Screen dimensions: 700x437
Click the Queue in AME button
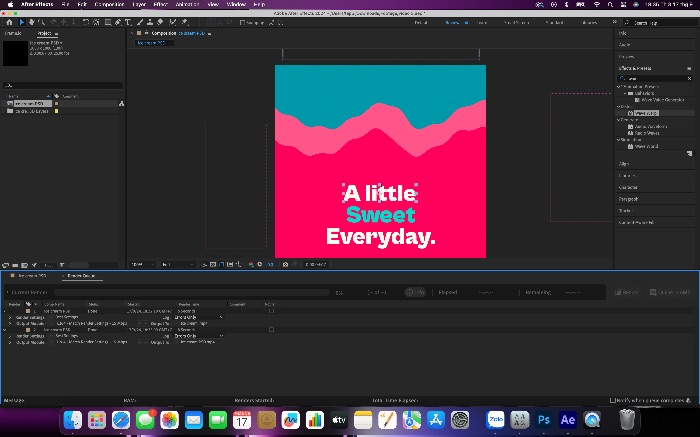(x=670, y=292)
